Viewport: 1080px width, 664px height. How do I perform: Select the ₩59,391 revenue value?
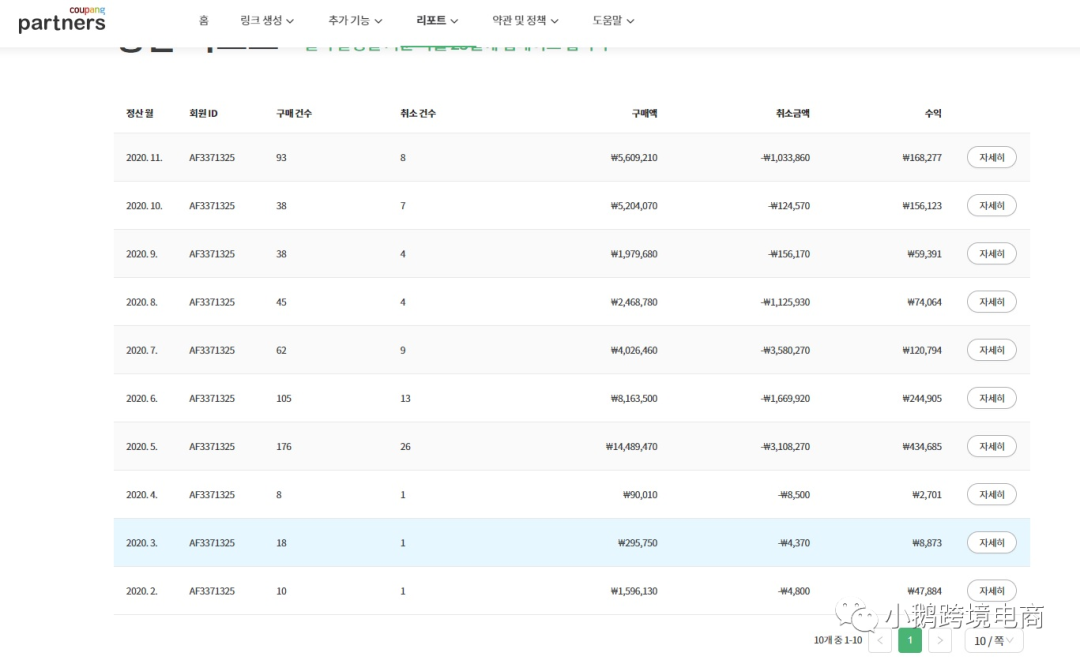(924, 254)
